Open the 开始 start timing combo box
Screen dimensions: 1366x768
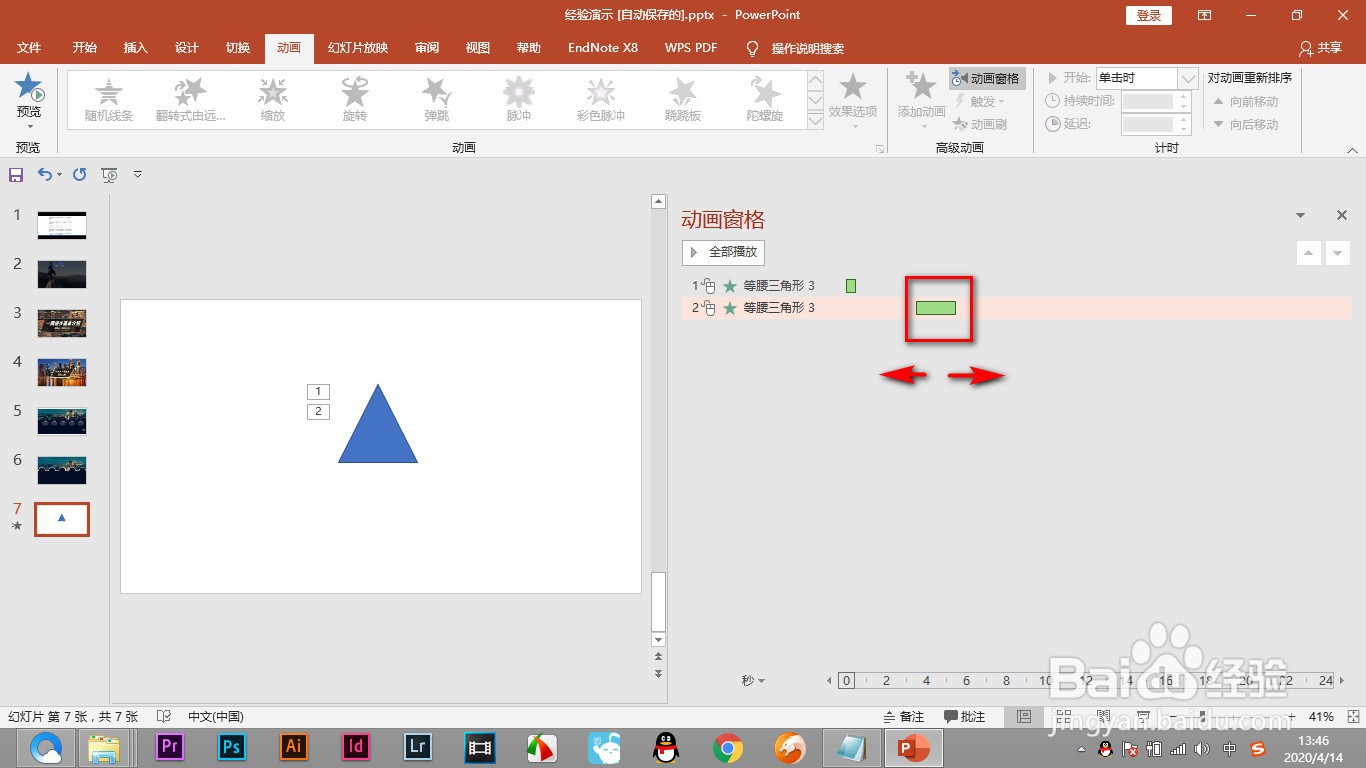(x=1146, y=78)
